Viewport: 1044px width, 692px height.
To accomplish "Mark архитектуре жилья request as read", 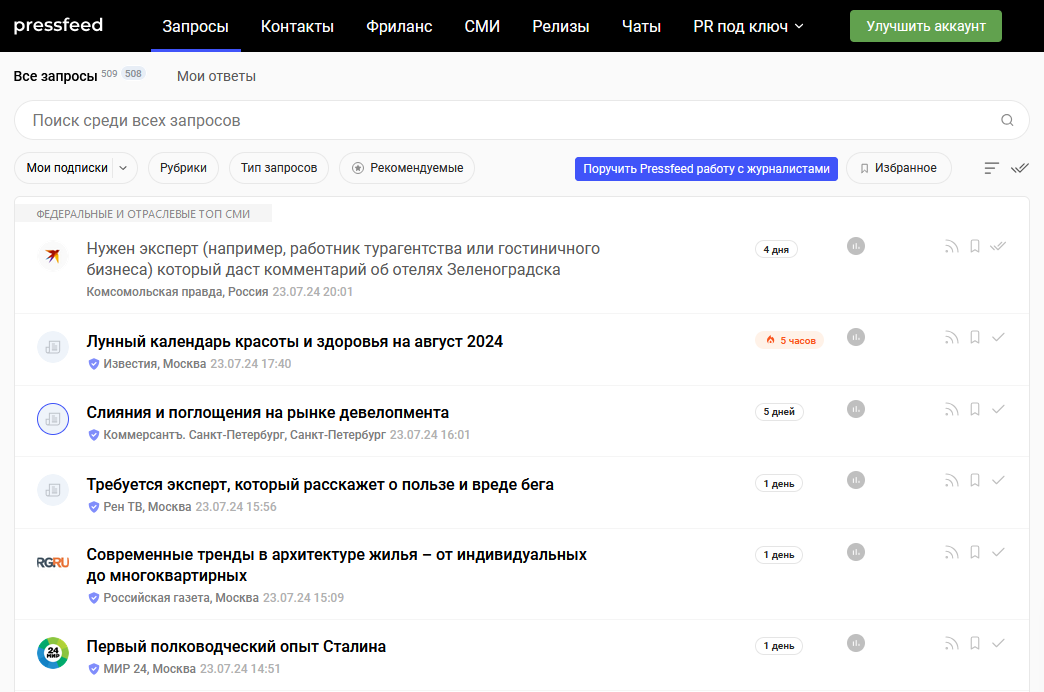I will coord(998,552).
